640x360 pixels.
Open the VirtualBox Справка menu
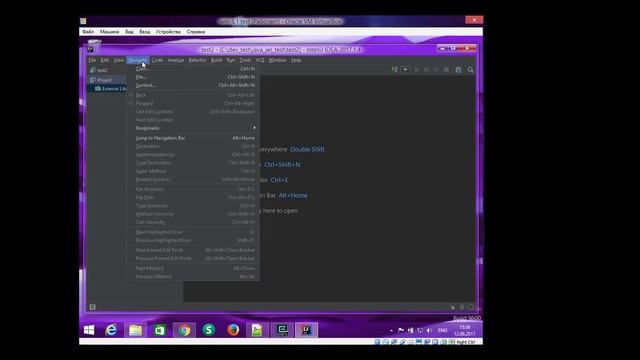coord(196,32)
